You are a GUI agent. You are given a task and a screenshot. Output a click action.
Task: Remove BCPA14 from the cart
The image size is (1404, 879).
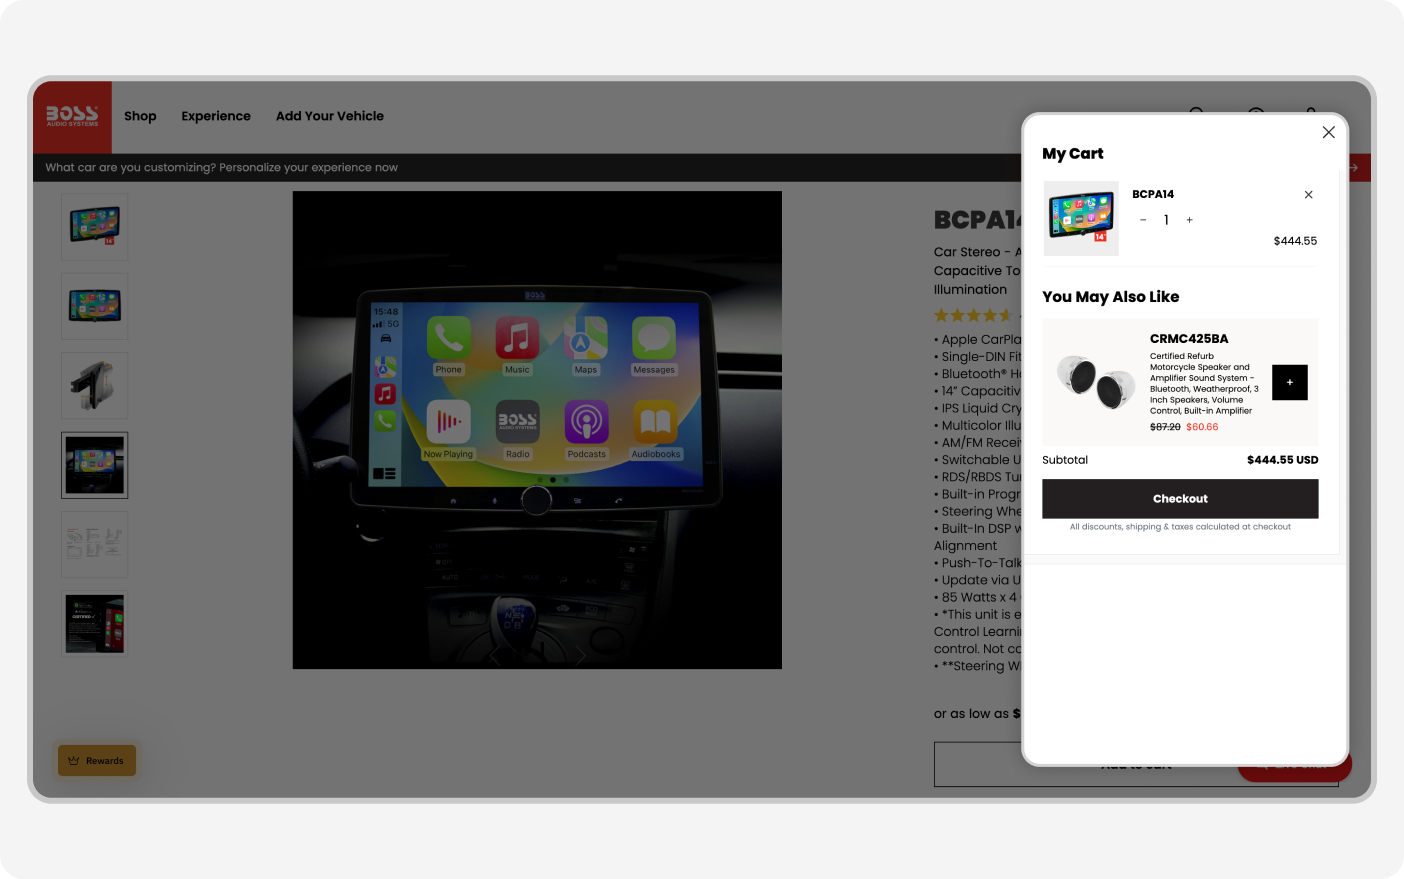click(1308, 195)
